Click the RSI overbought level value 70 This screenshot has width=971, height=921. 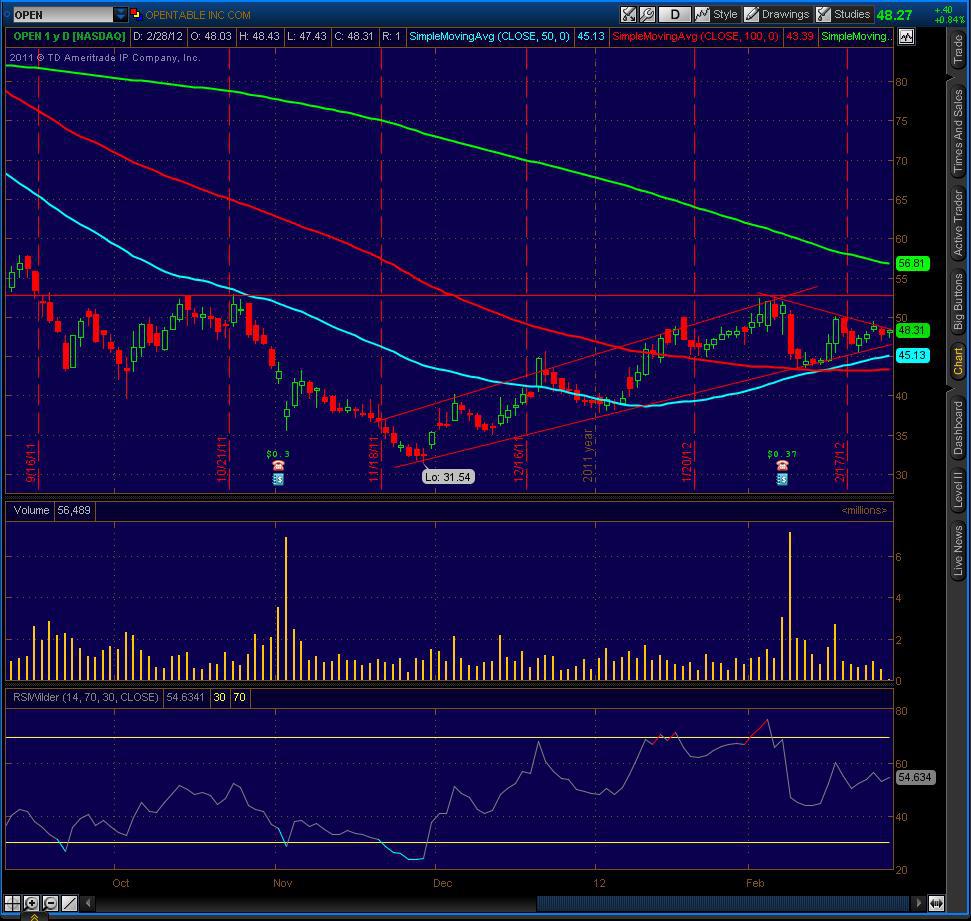239,697
